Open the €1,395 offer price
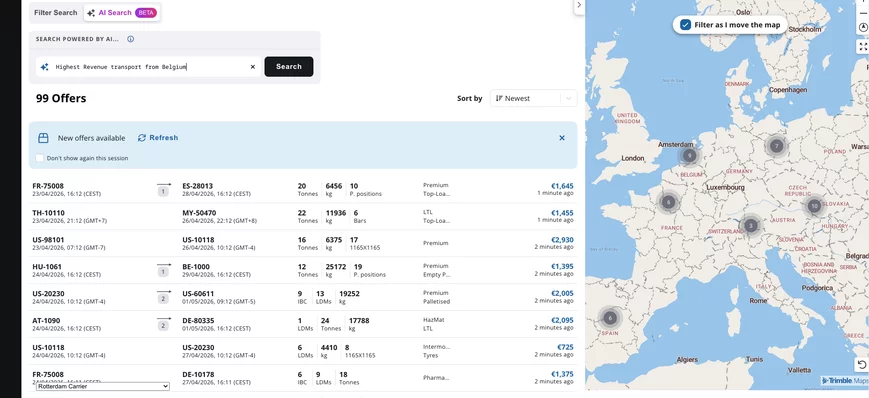 (562, 267)
